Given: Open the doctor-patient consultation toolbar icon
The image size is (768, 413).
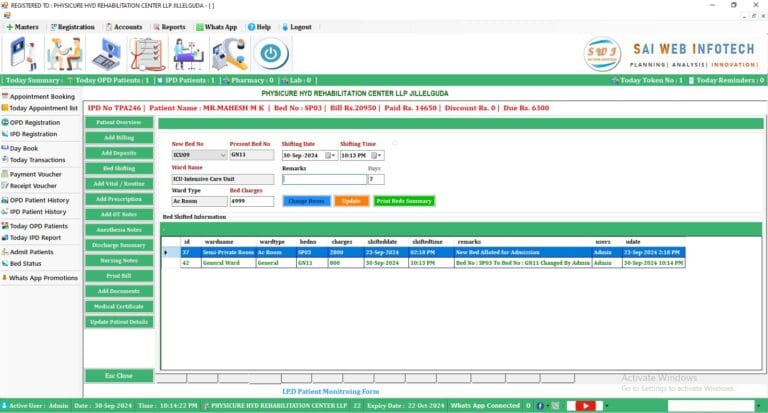Looking at the screenshot, I should [x=64, y=54].
